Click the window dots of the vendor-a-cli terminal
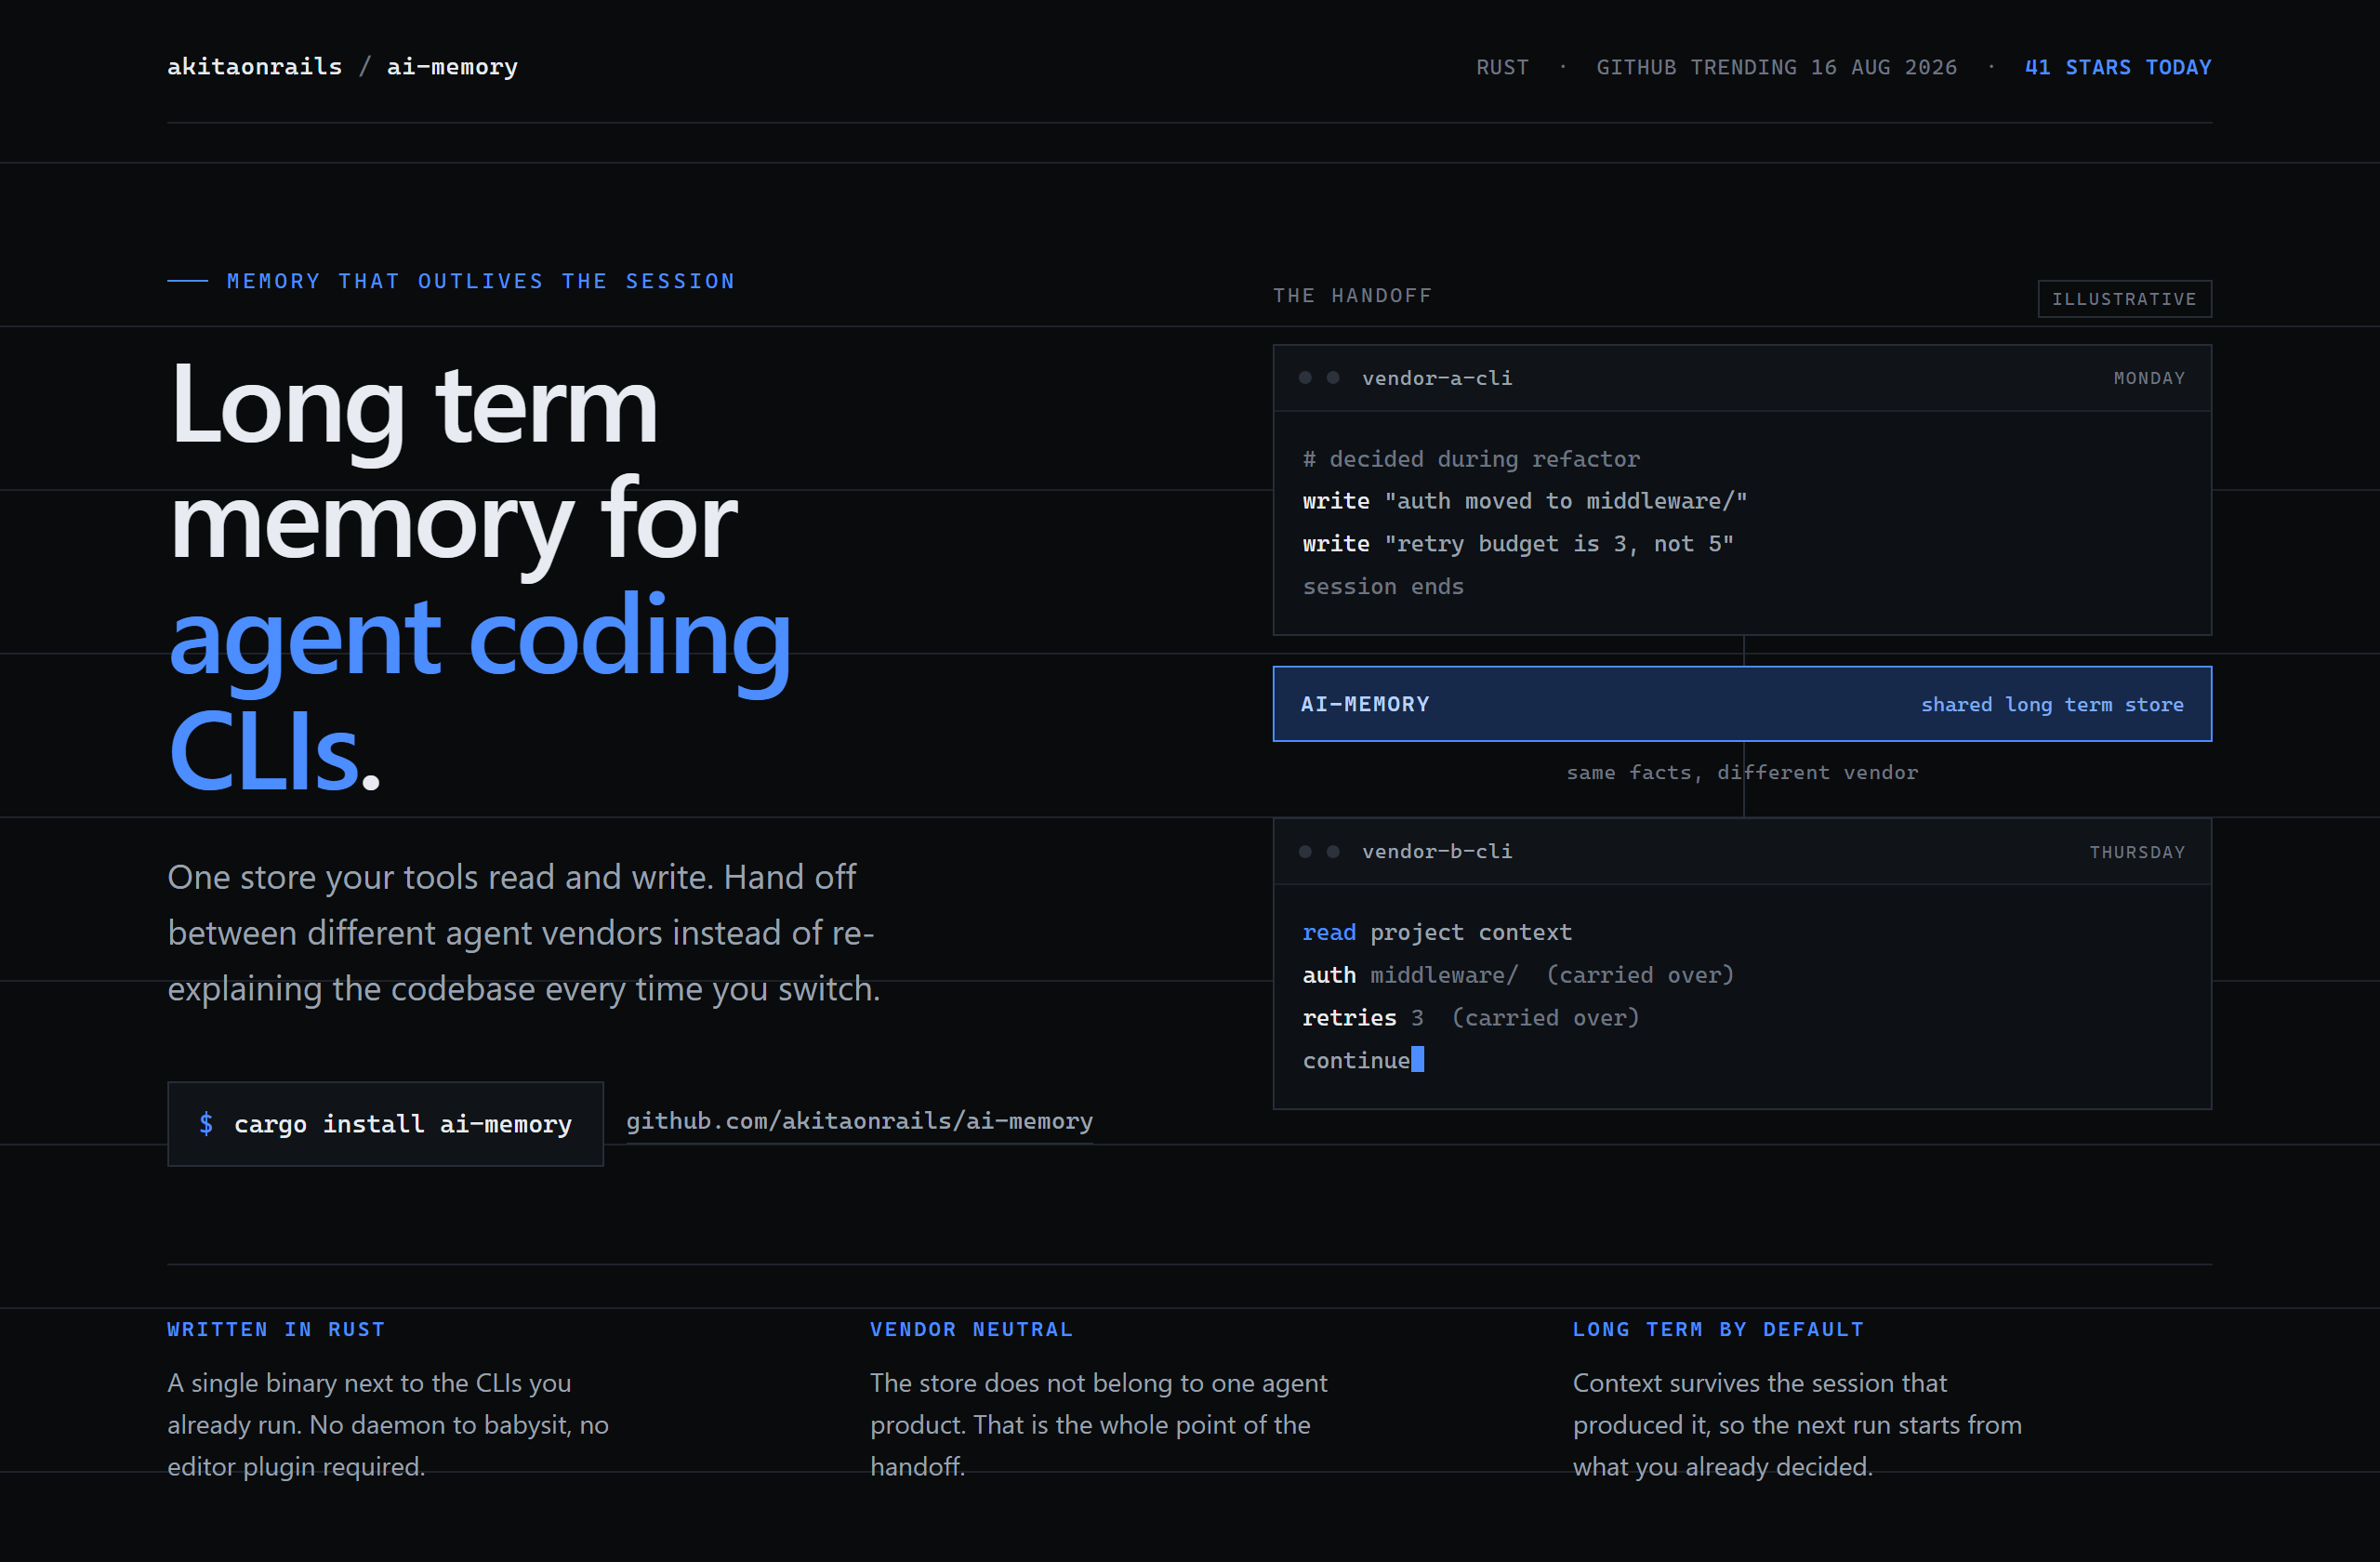Viewport: 2380px width, 1562px height. click(1319, 377)
